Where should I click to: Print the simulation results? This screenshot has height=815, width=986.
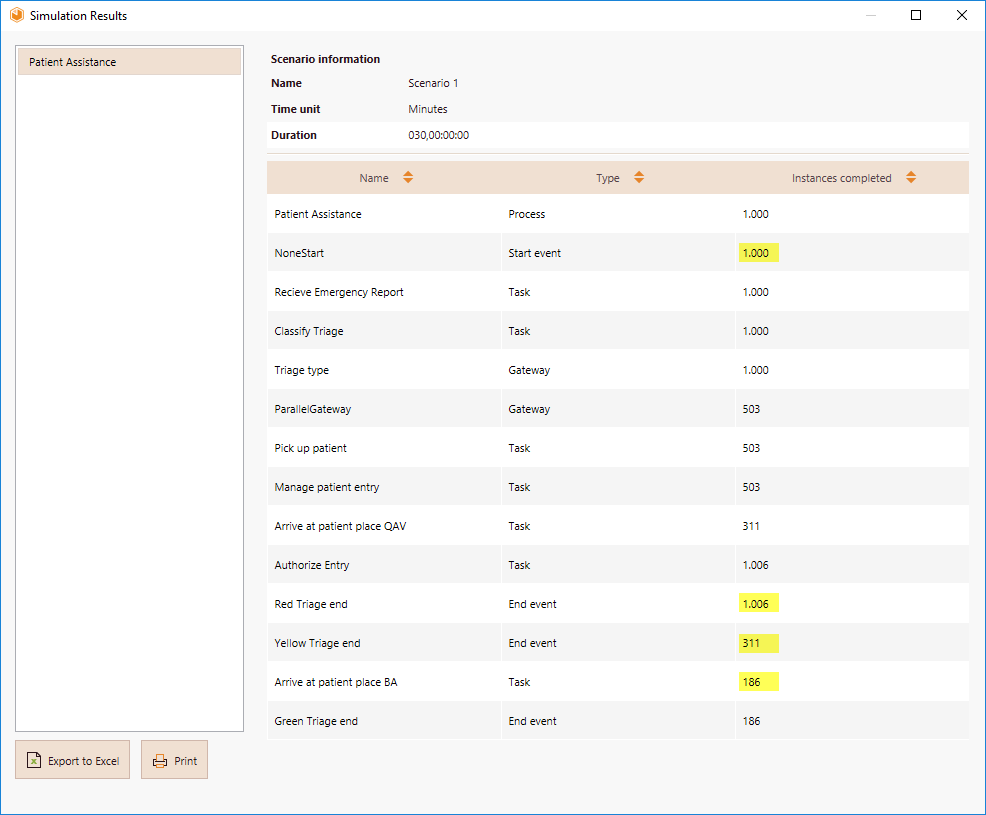tap(174, 760)
